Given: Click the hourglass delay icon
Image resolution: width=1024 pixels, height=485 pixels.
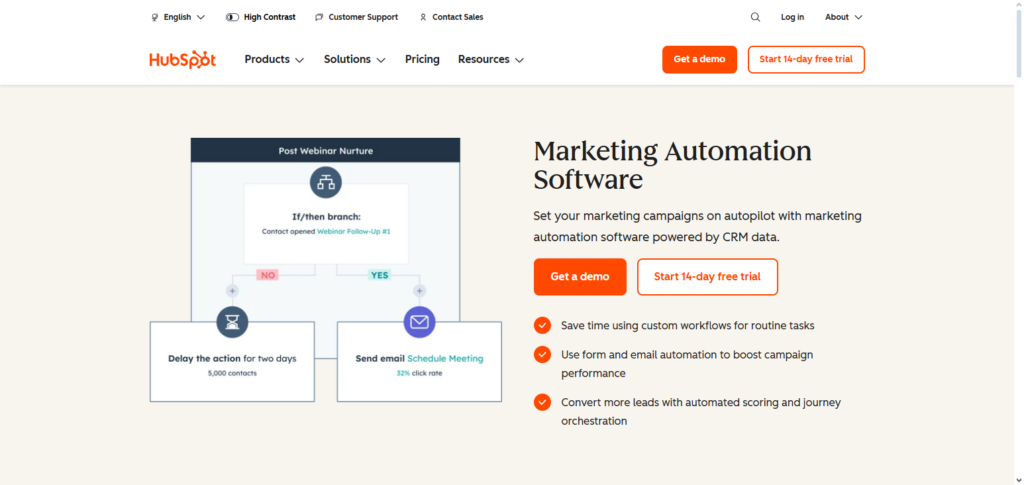Looking at the screenshot, I should tap(232, 322).
